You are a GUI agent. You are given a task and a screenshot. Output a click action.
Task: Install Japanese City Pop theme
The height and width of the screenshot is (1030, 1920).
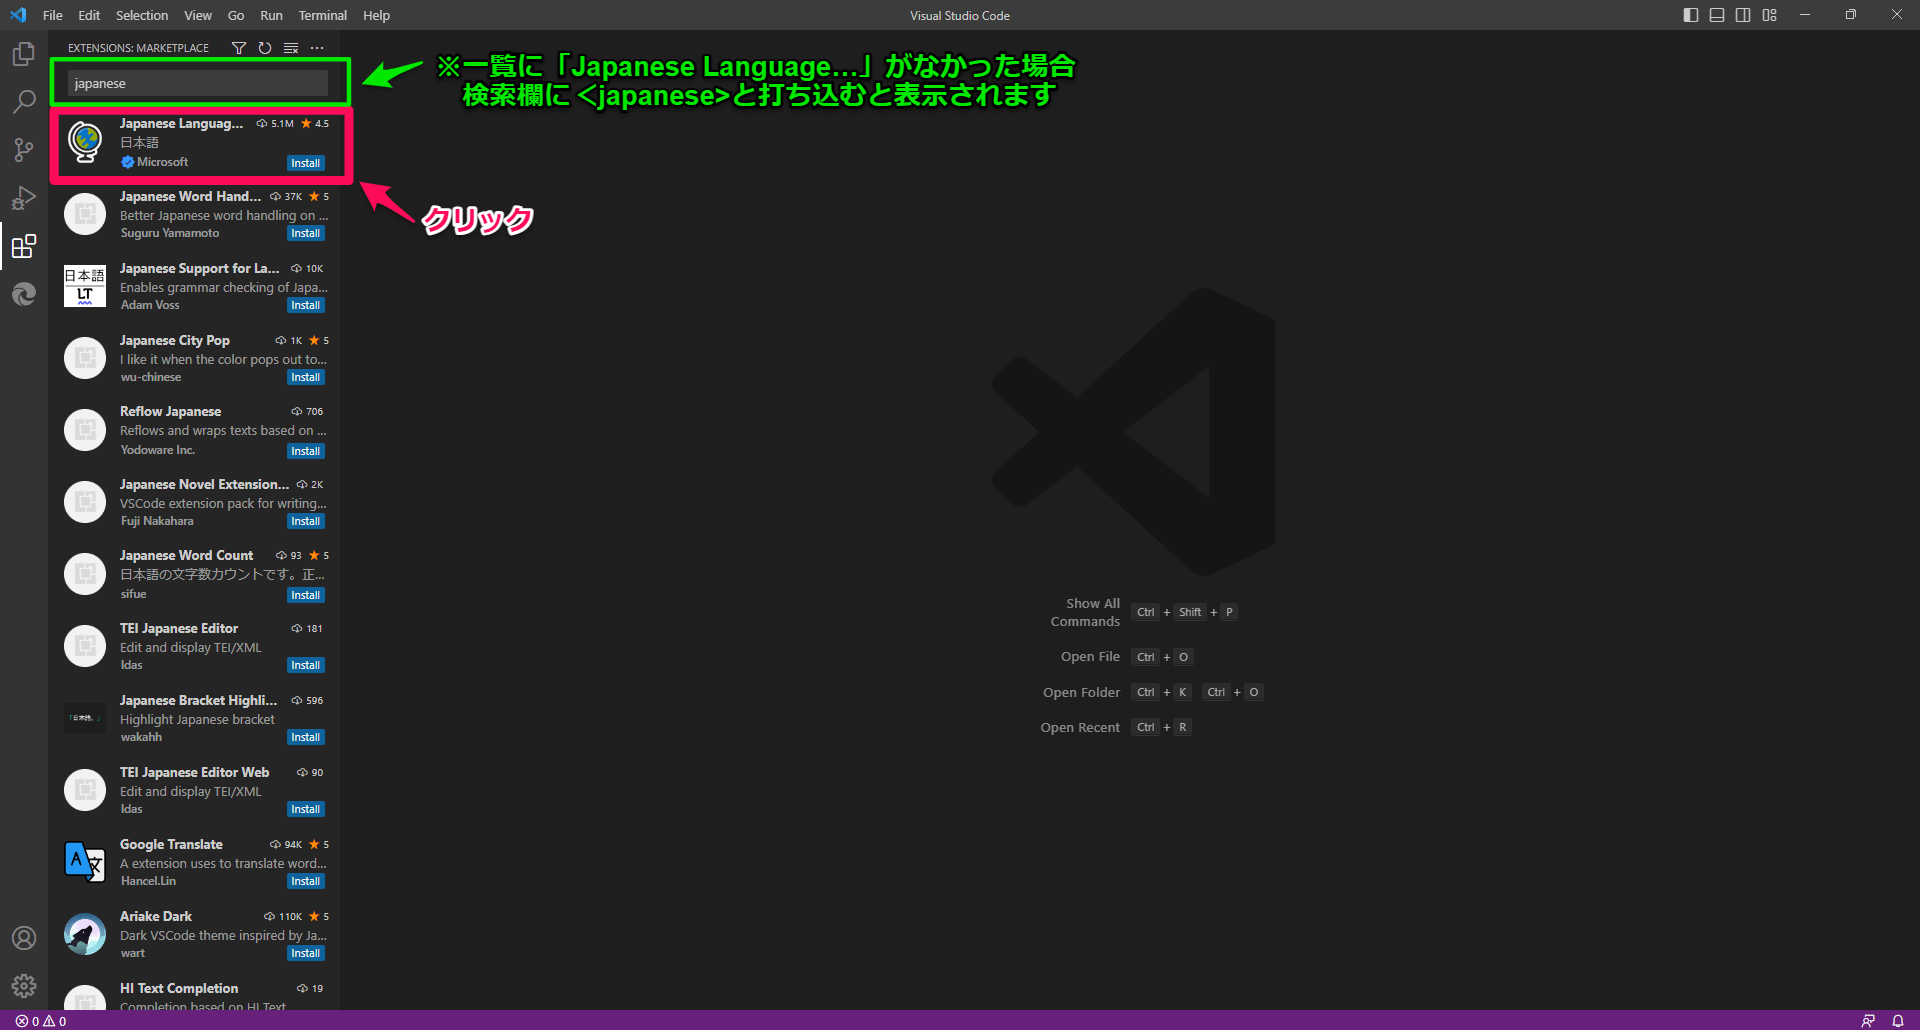pos(306,377)
